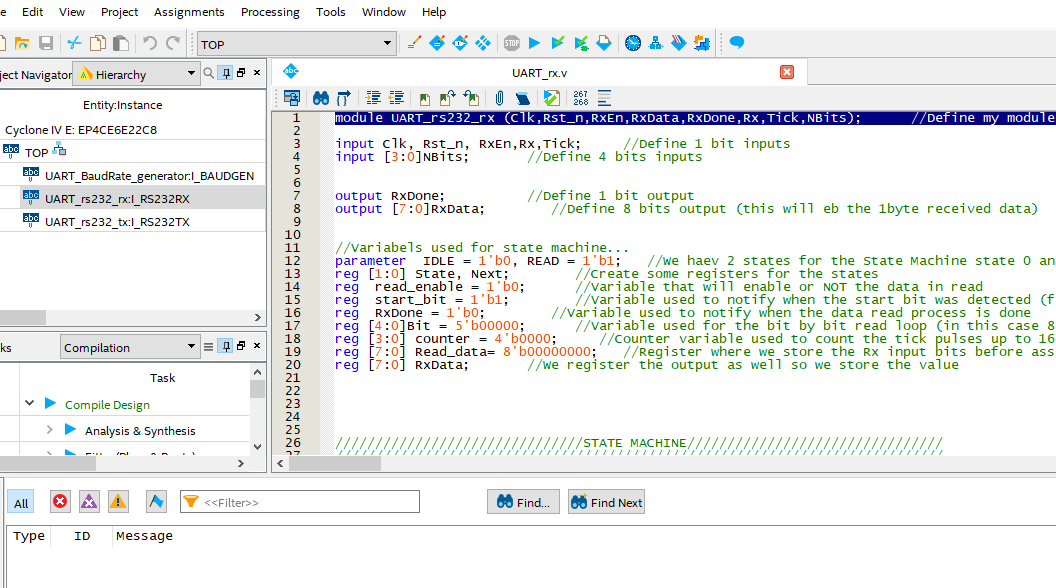The width and height of the screenshot is (1056, 588).
Task: Toggle the yellow warning messages filter
Action: 118,501
